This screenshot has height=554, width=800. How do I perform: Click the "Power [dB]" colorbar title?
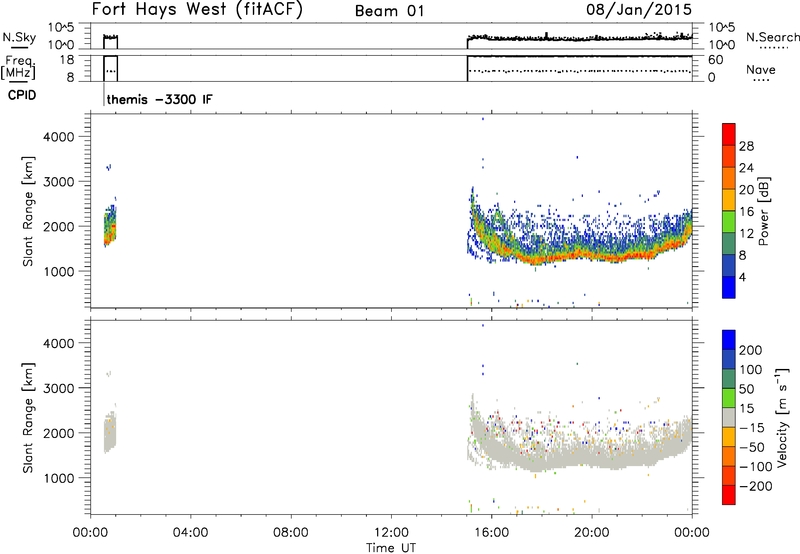[764, 211]
